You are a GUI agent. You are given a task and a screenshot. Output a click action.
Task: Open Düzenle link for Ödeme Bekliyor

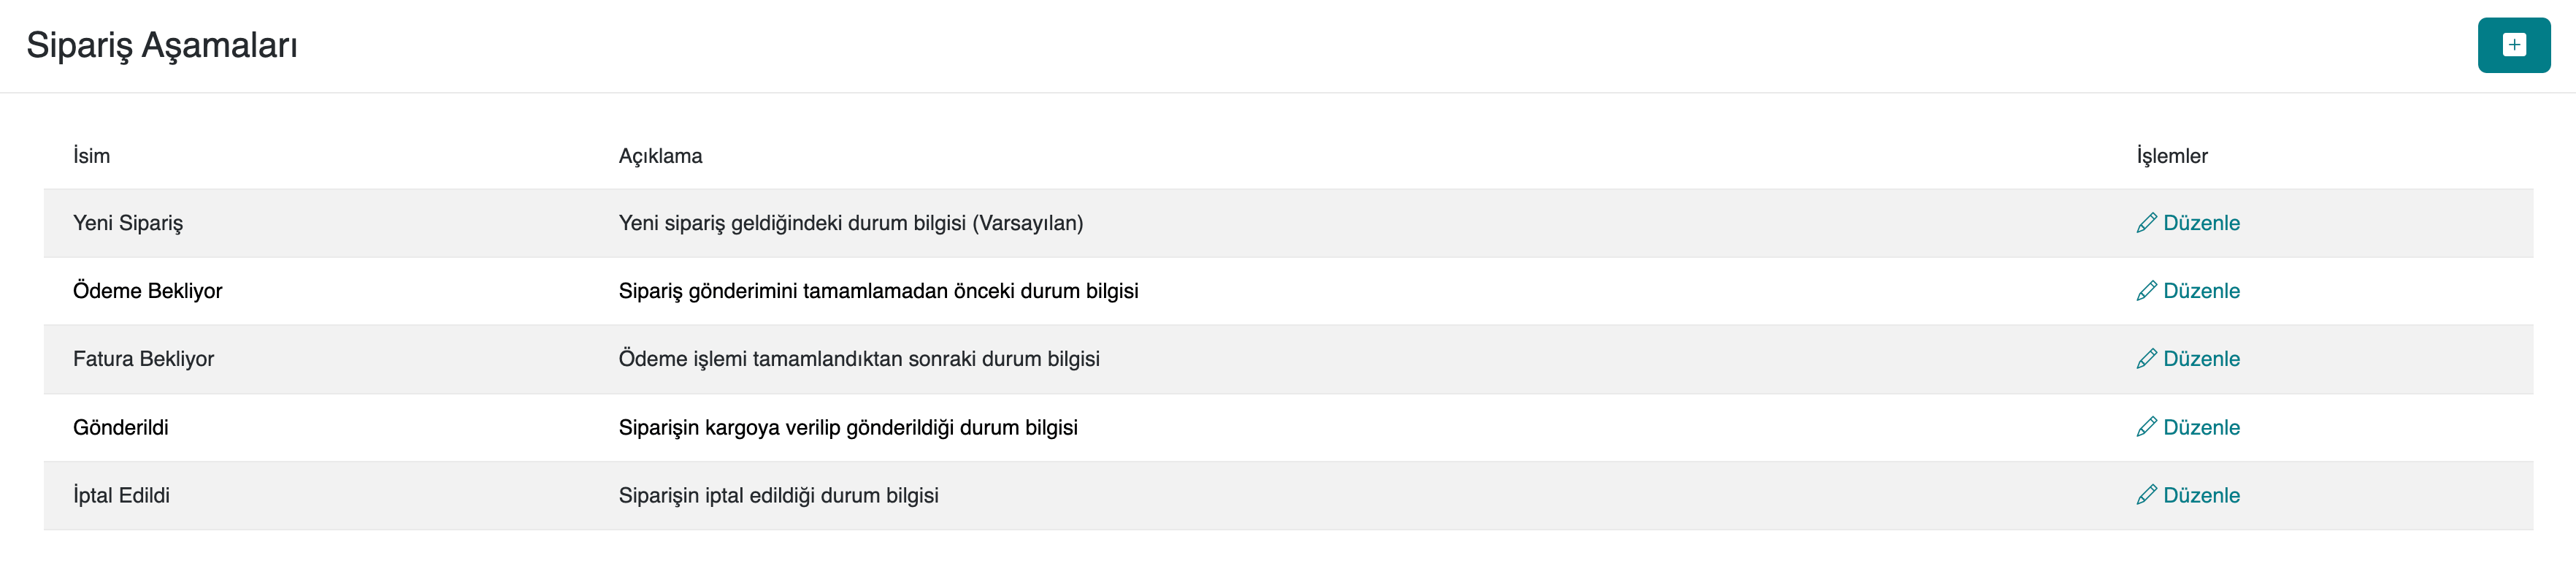coord(2201,291)
